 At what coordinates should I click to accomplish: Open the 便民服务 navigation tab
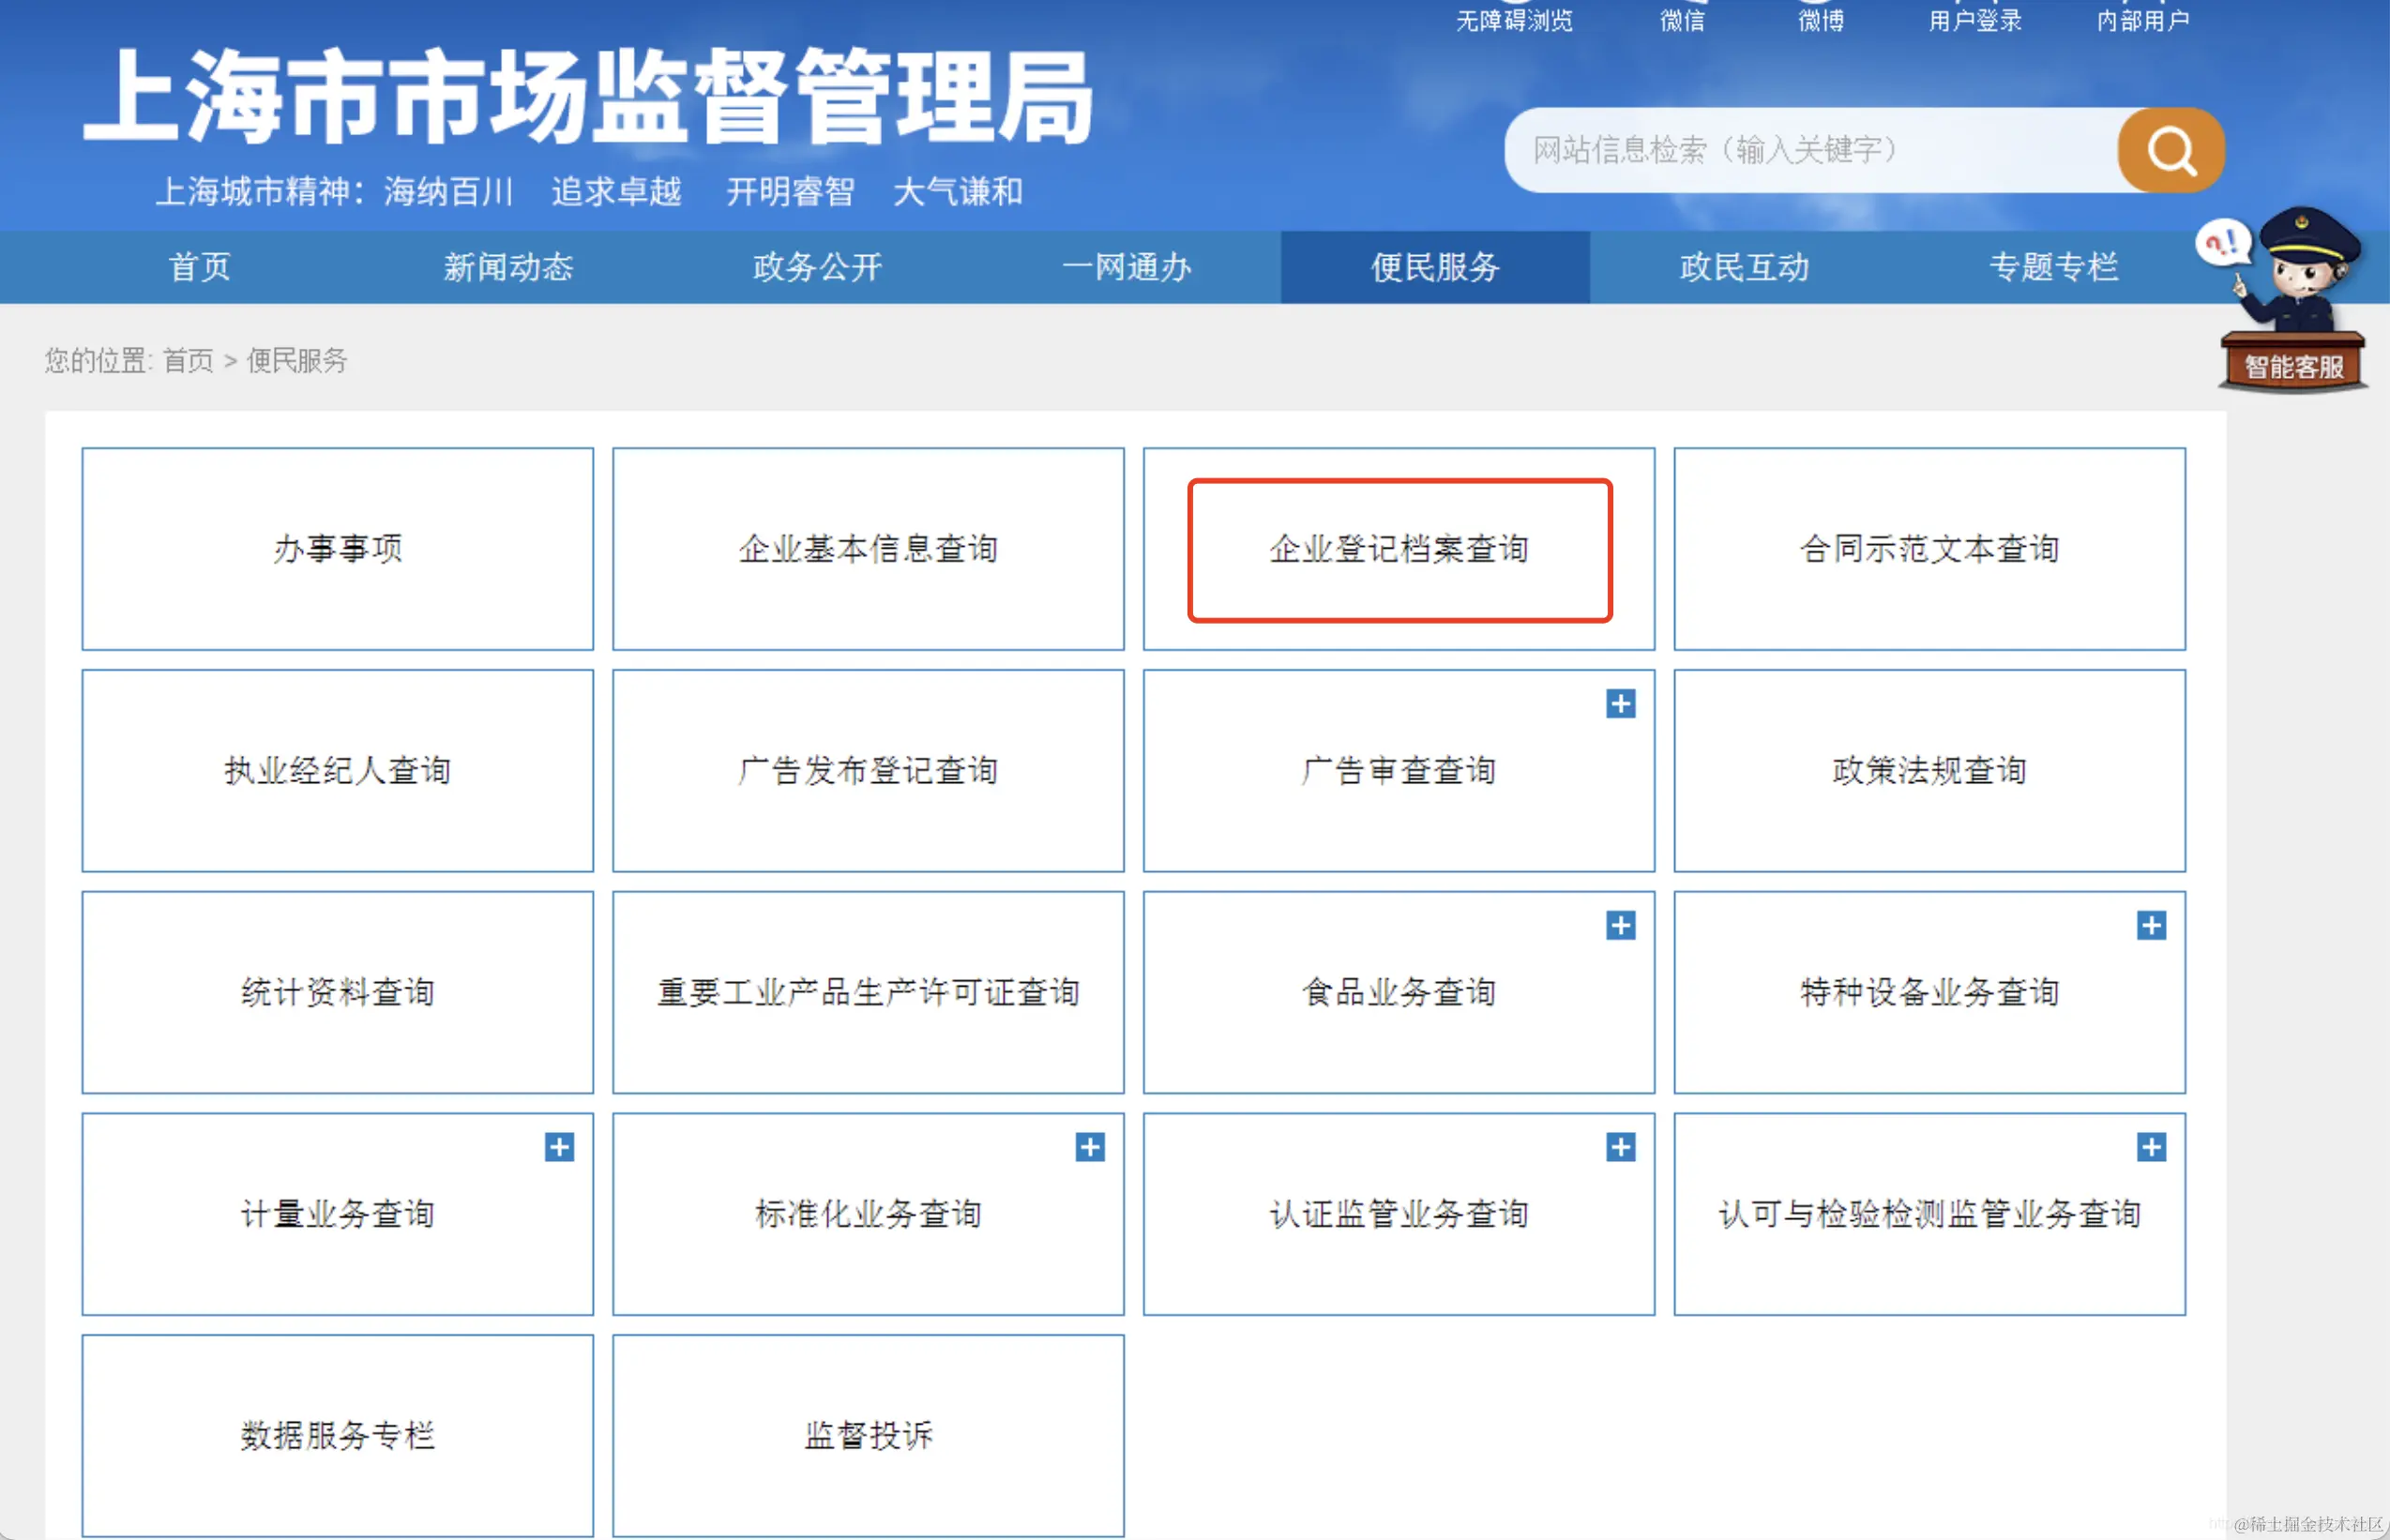[x=1435, y=267]
